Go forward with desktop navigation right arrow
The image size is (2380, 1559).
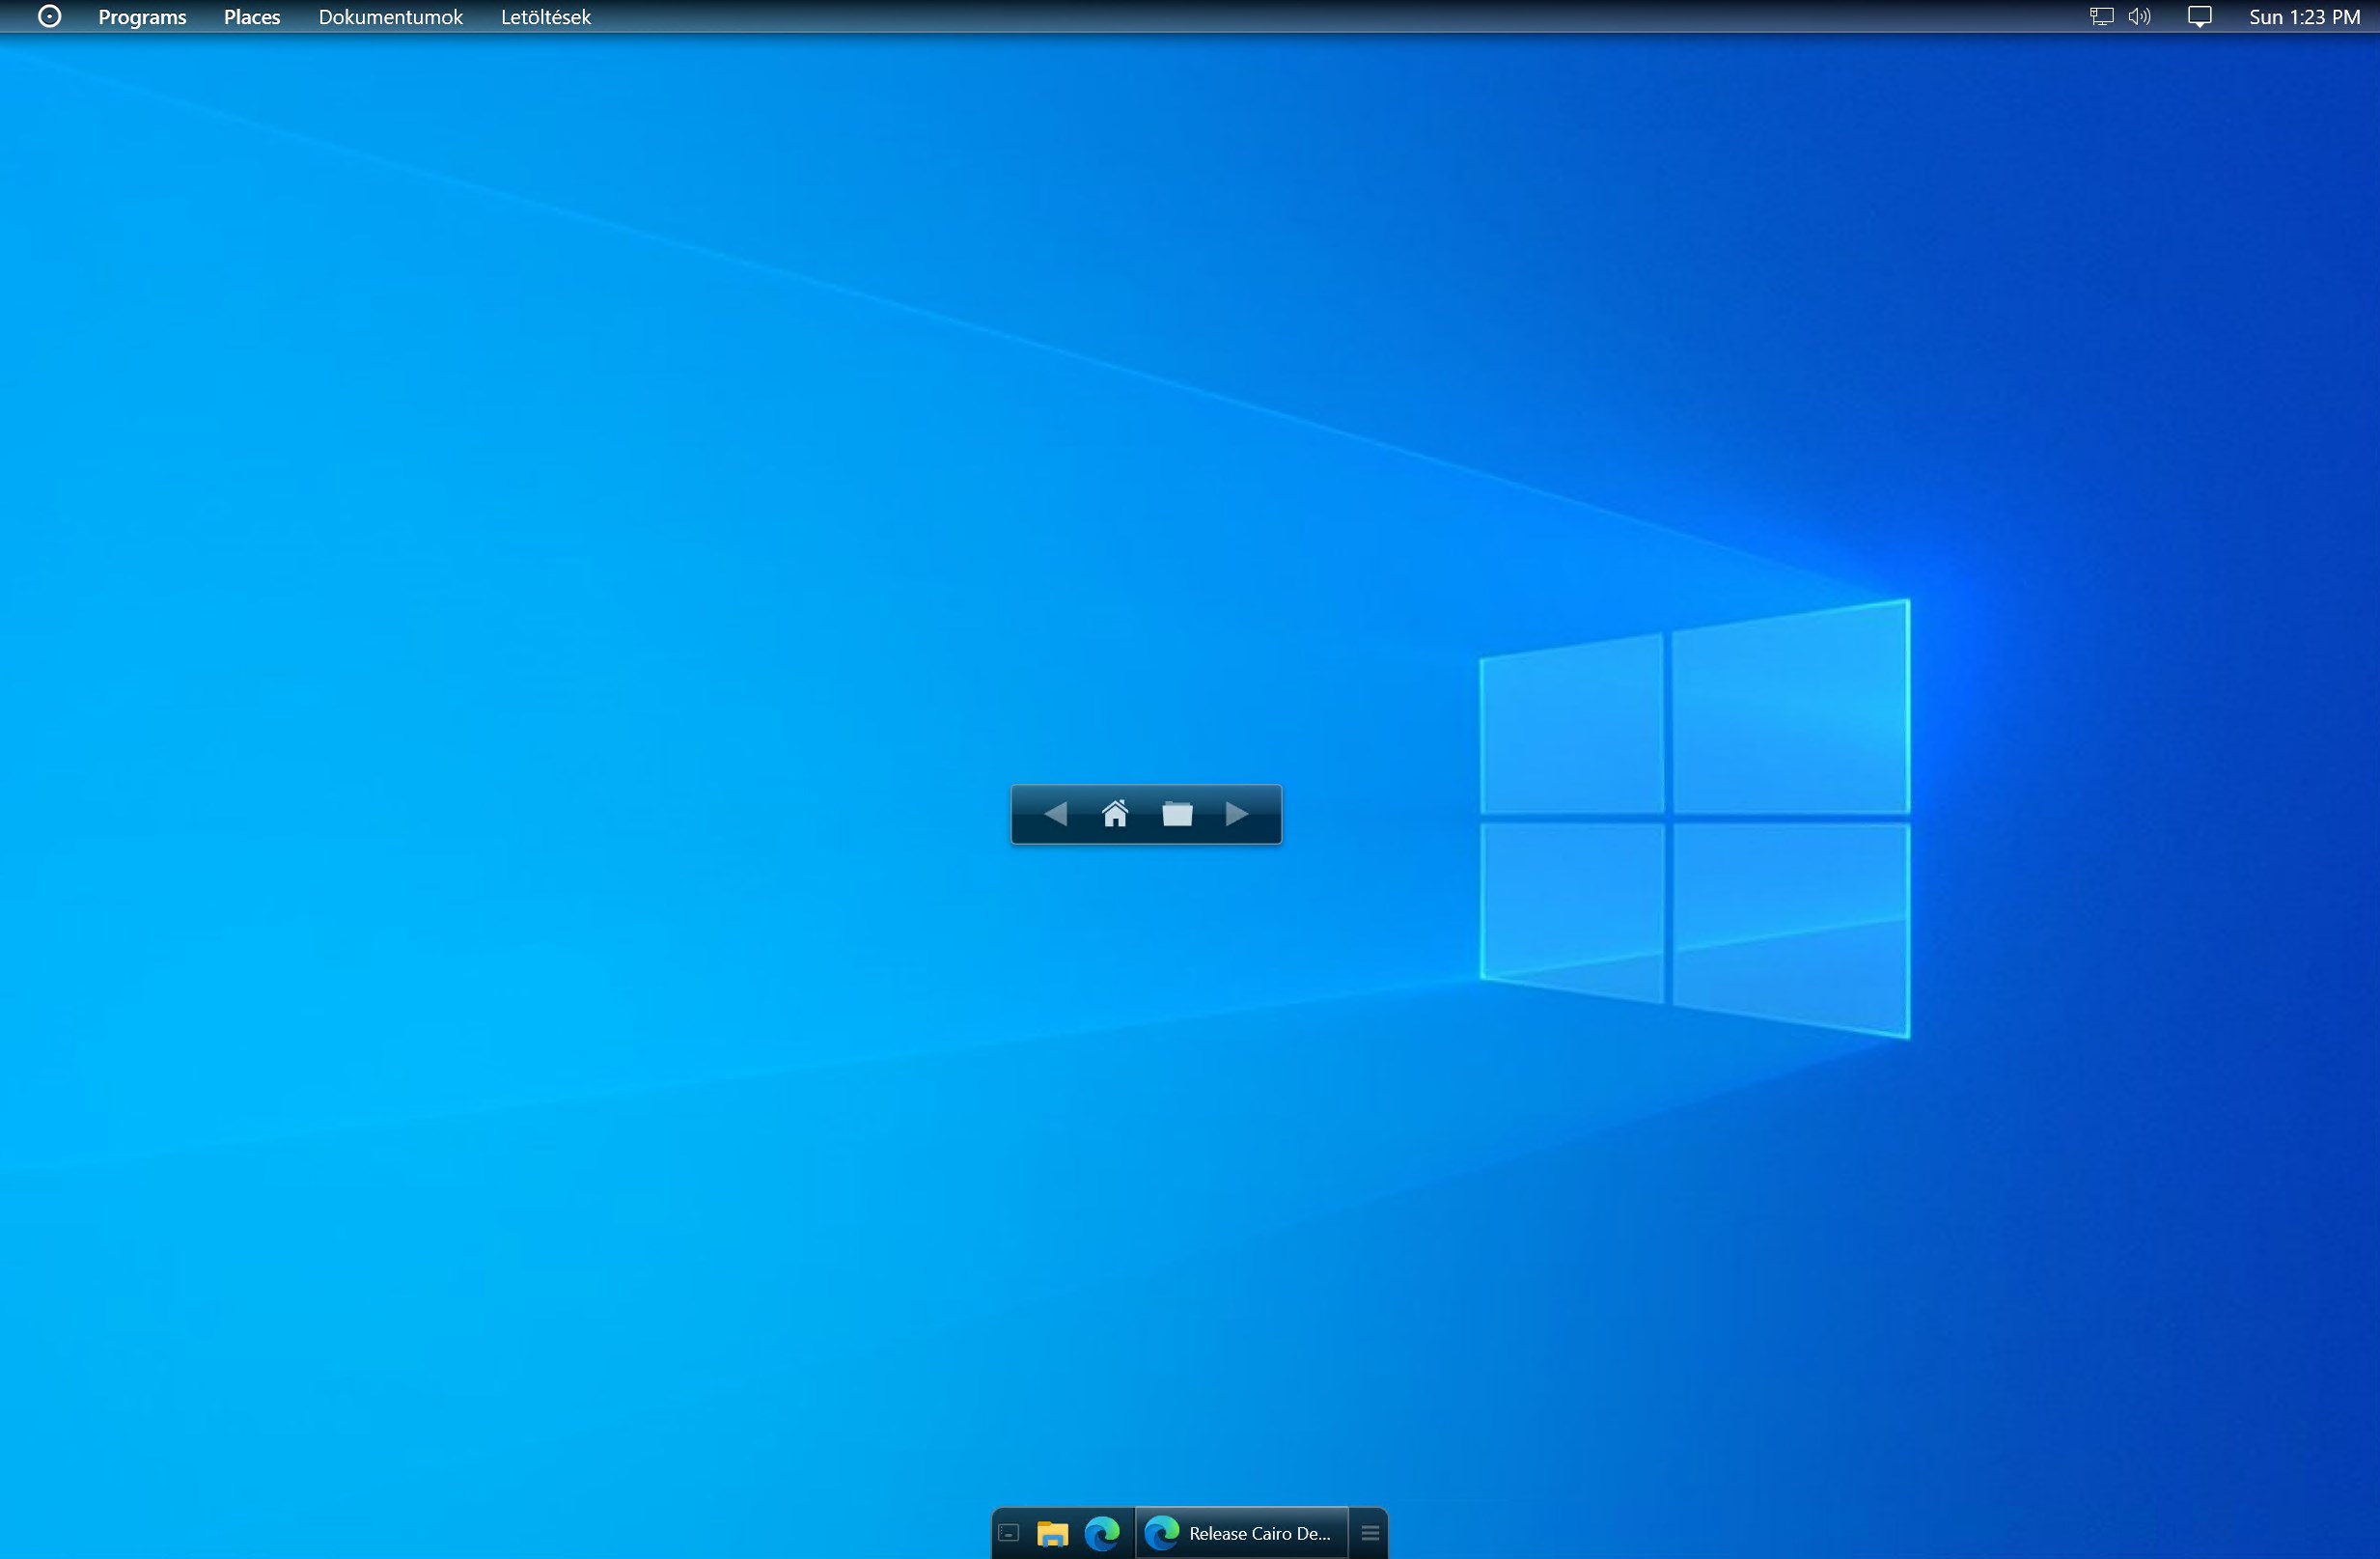point(1237,814)
